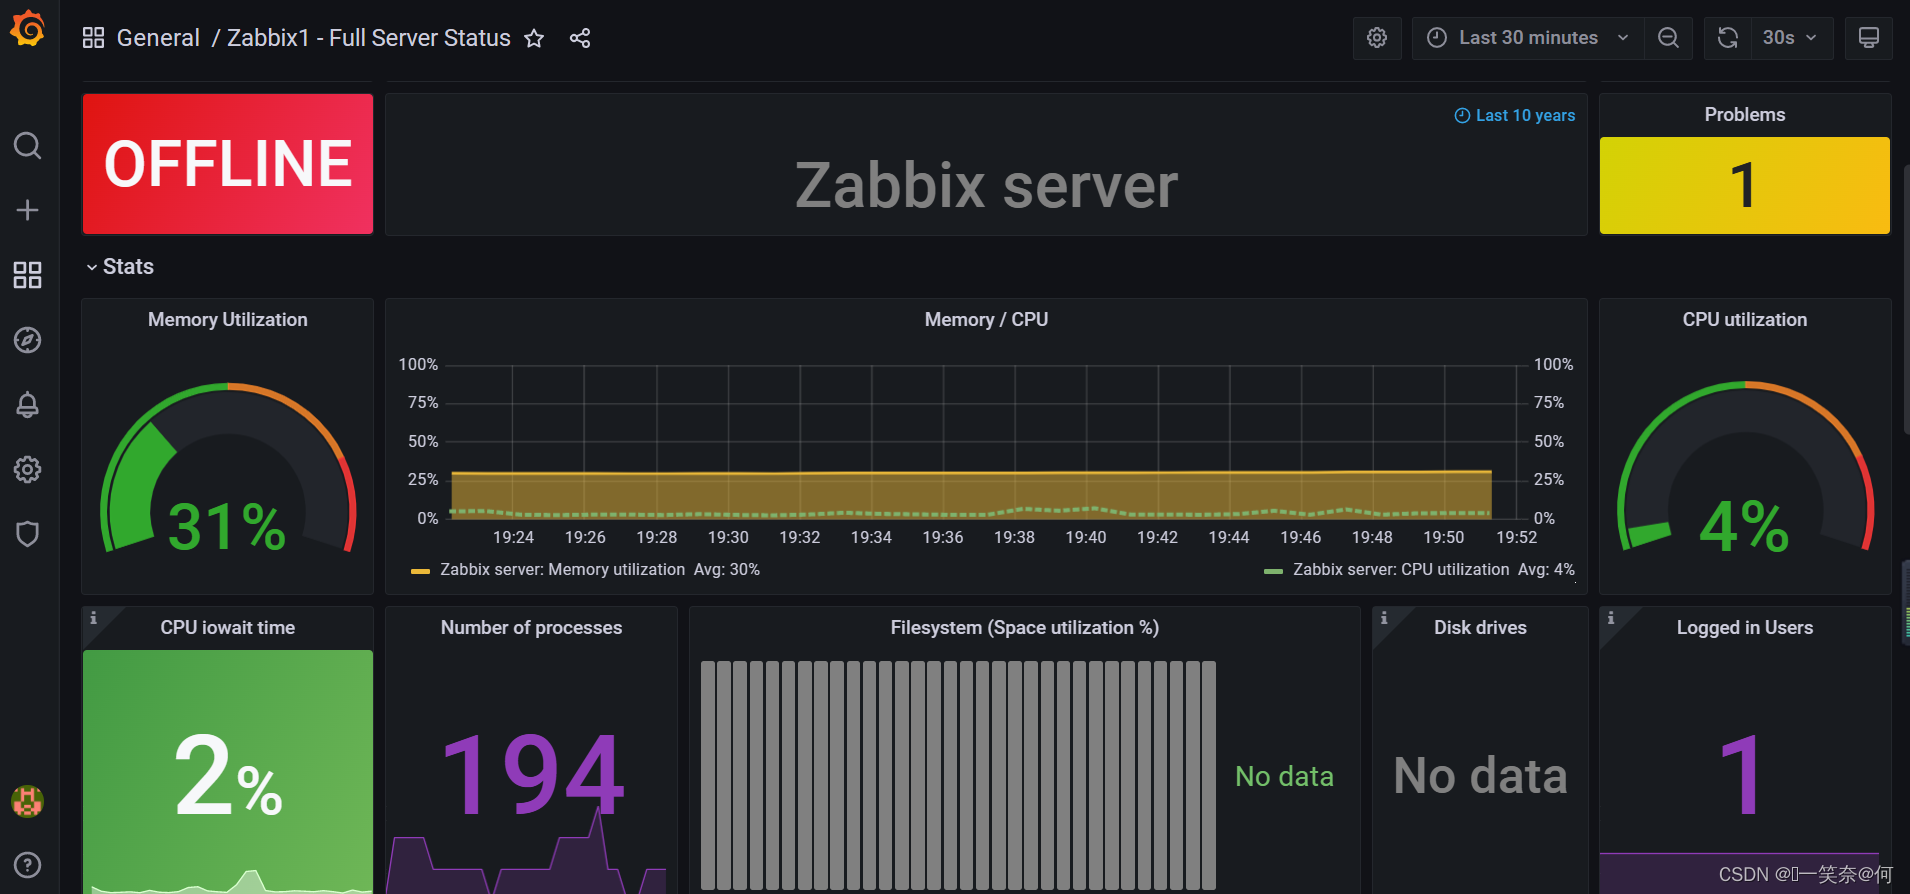1910x894 pixels.
Task: Cycle view mode with monitor icon
Action: 1868,38
